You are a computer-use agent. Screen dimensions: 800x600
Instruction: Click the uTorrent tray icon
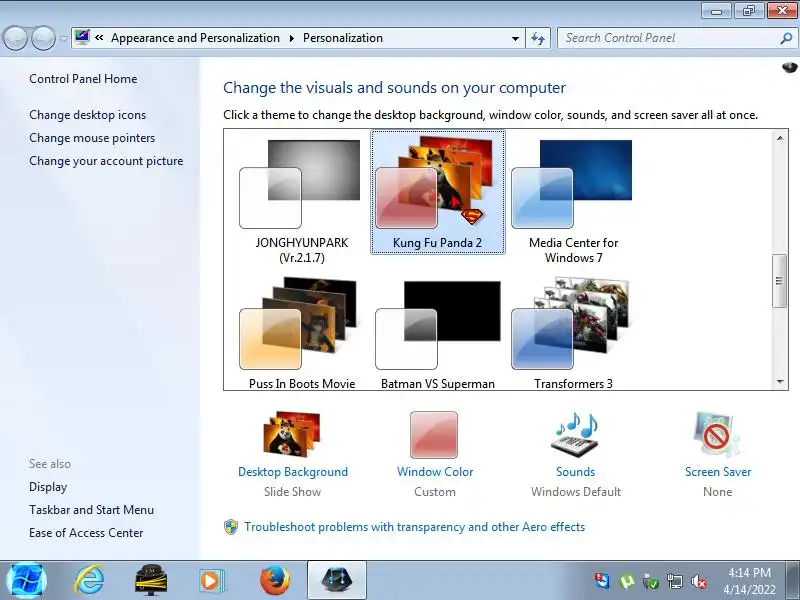[x=627, y=581]
